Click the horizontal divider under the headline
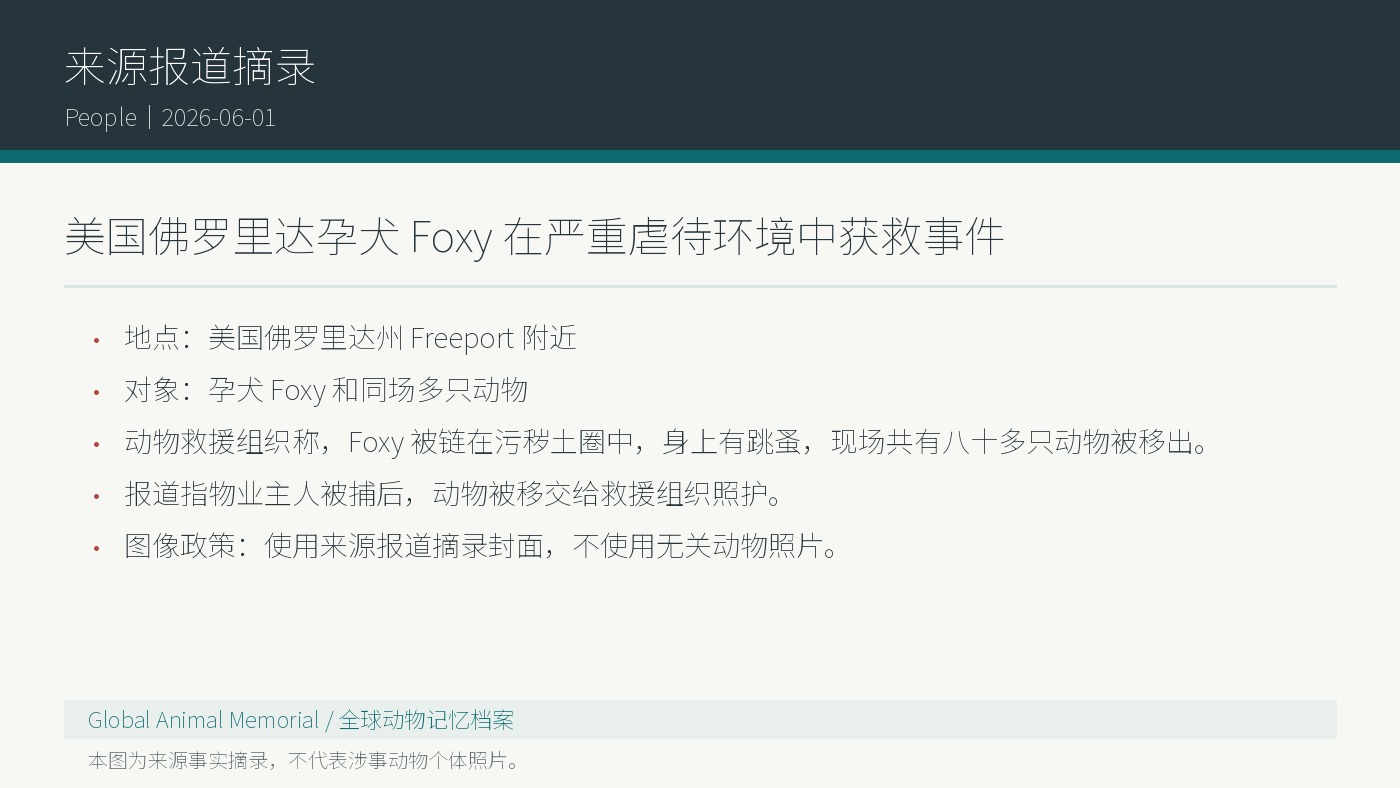This screenshot has height=788, width=1400. (x=700, y=286)
